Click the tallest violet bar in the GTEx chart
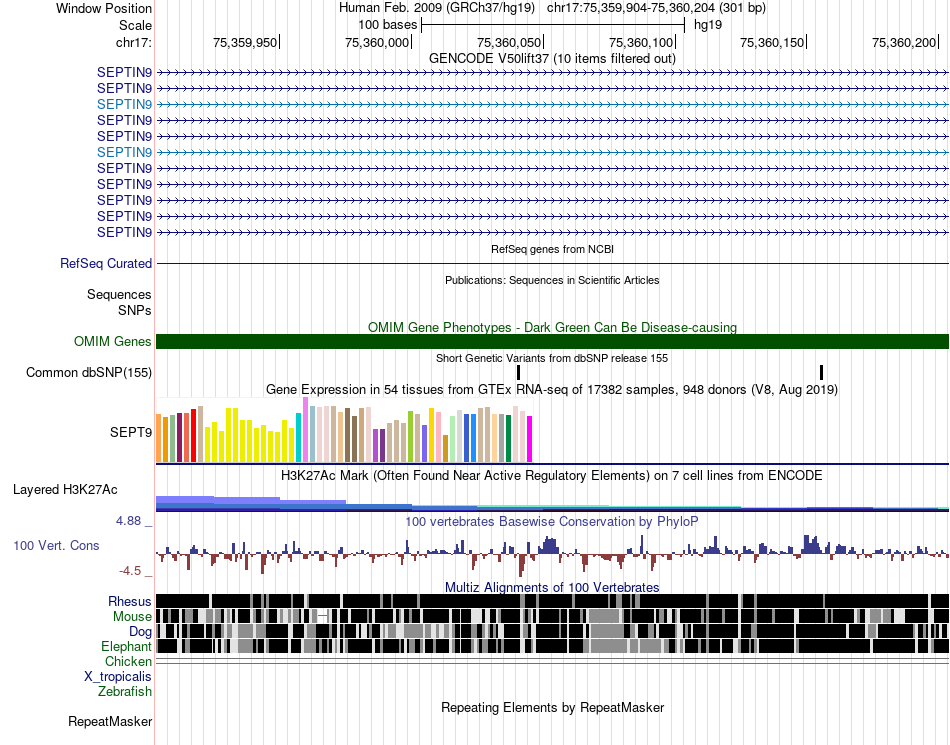The width and height of the screenshot is (950, 745). [x=305, y=430]
